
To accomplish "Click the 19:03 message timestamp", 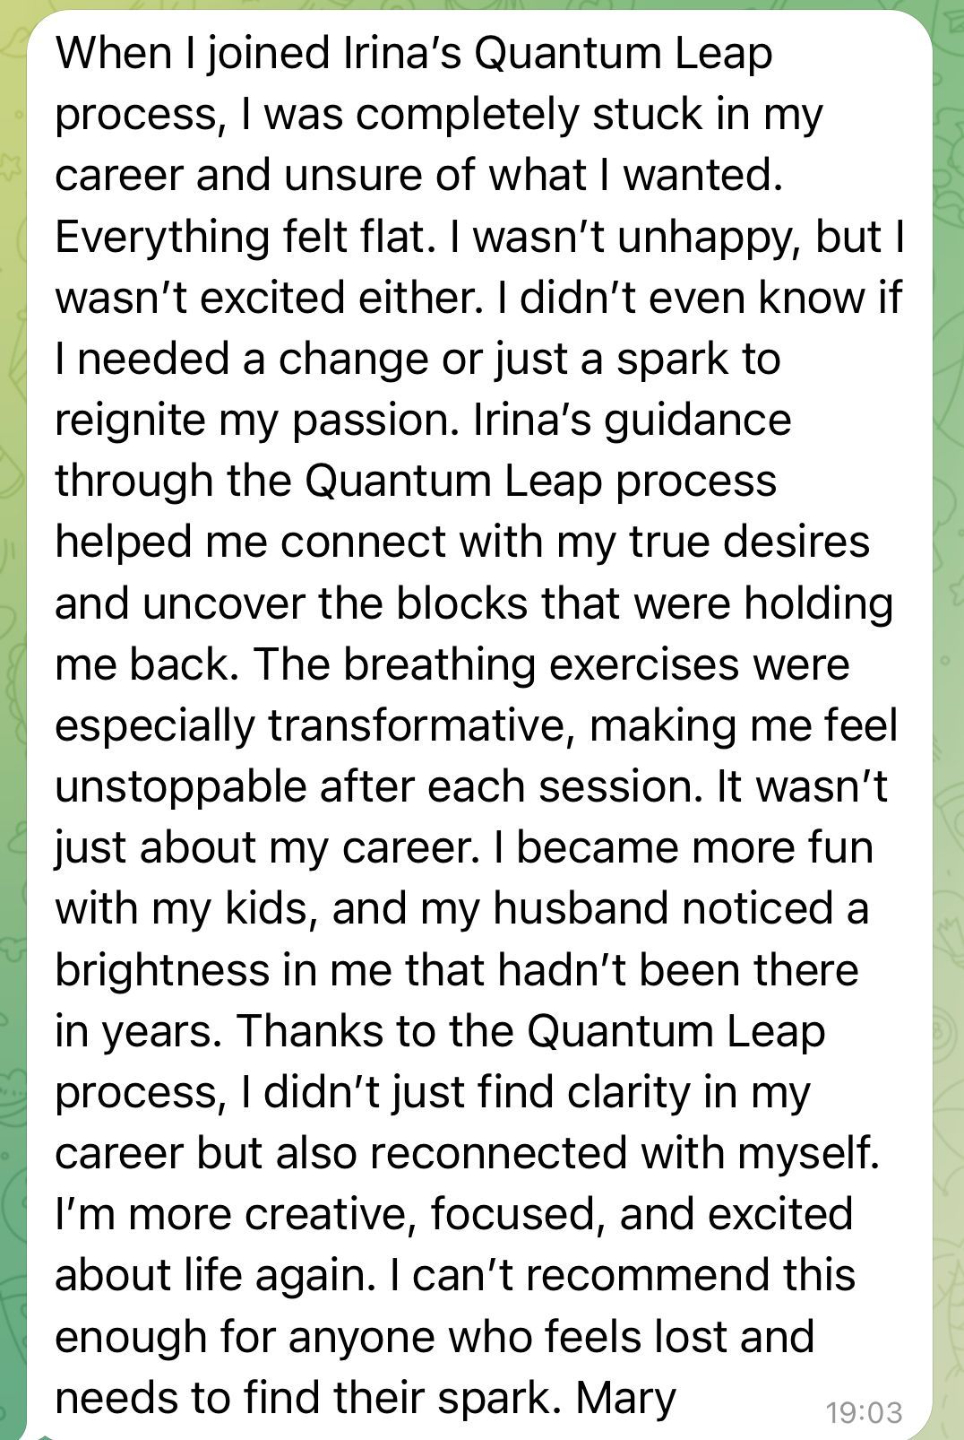I will 864,1412.
